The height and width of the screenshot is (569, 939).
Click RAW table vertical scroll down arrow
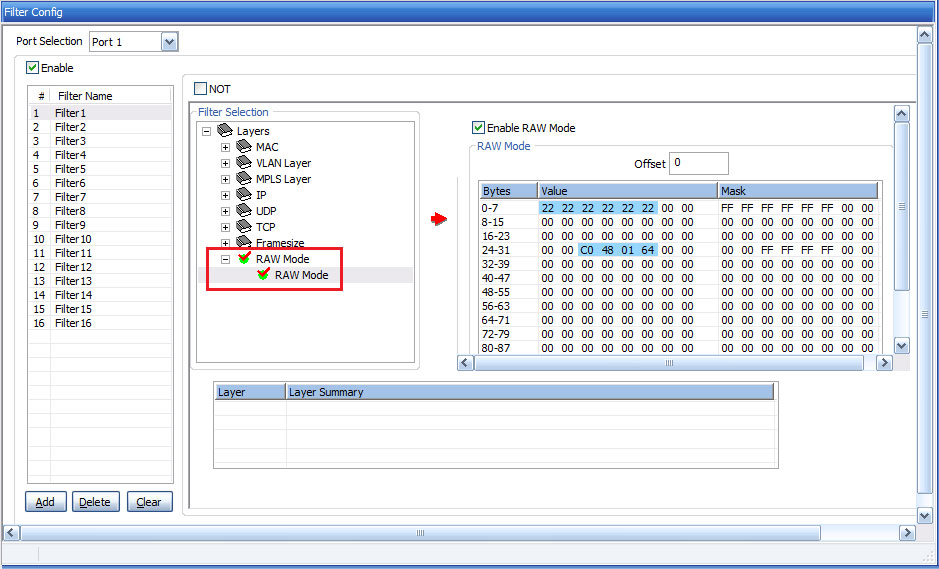click(x=901, y=346)
